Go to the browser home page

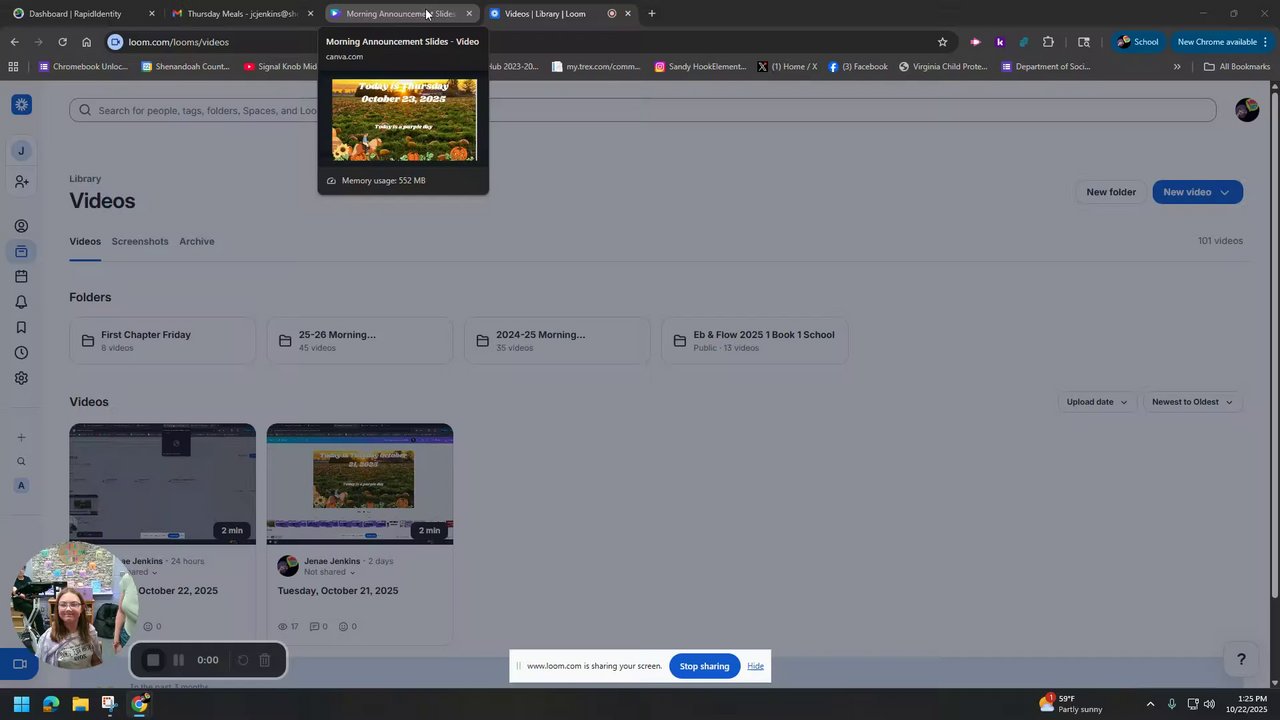[x=86, y=42]
